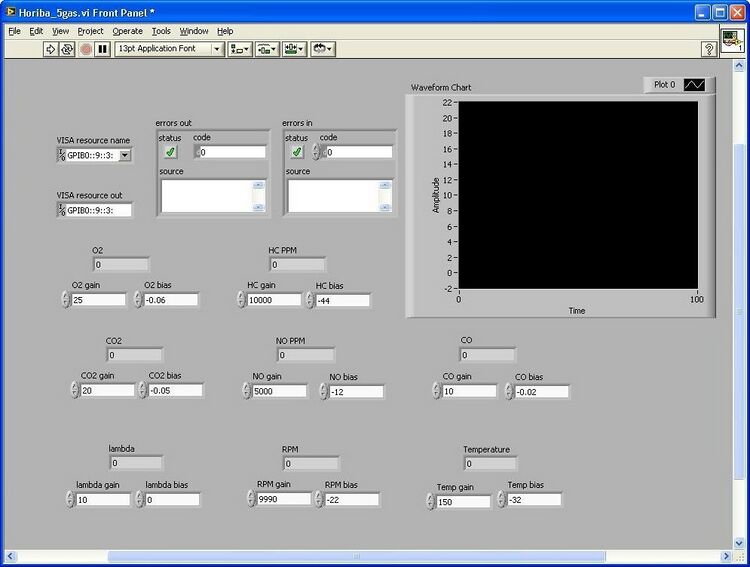Click the HC bias value field
The image size is (750, 567).
coord(342,301)
